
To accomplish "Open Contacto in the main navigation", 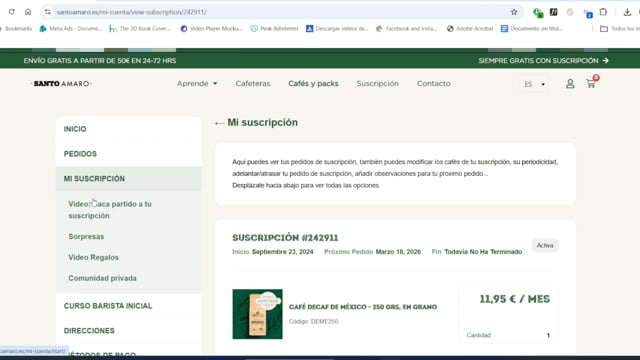I will point(433,84).
